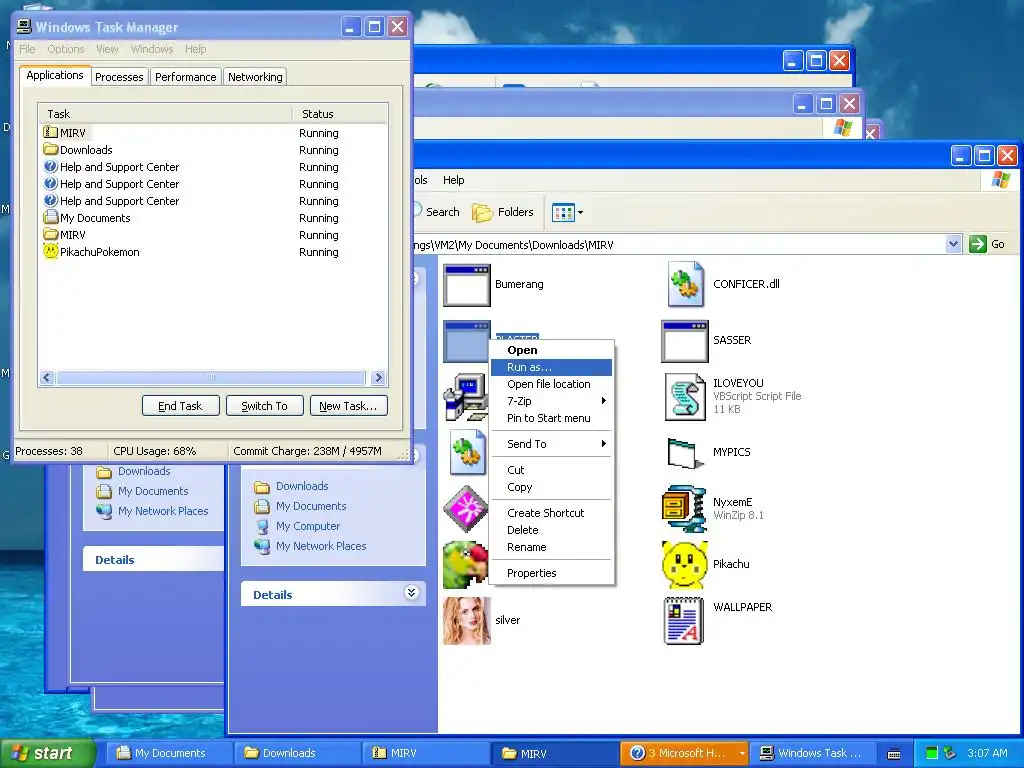Choose Open file location in context menu
The width and height of the screenshot is (1024, 768).
(551, 384)
